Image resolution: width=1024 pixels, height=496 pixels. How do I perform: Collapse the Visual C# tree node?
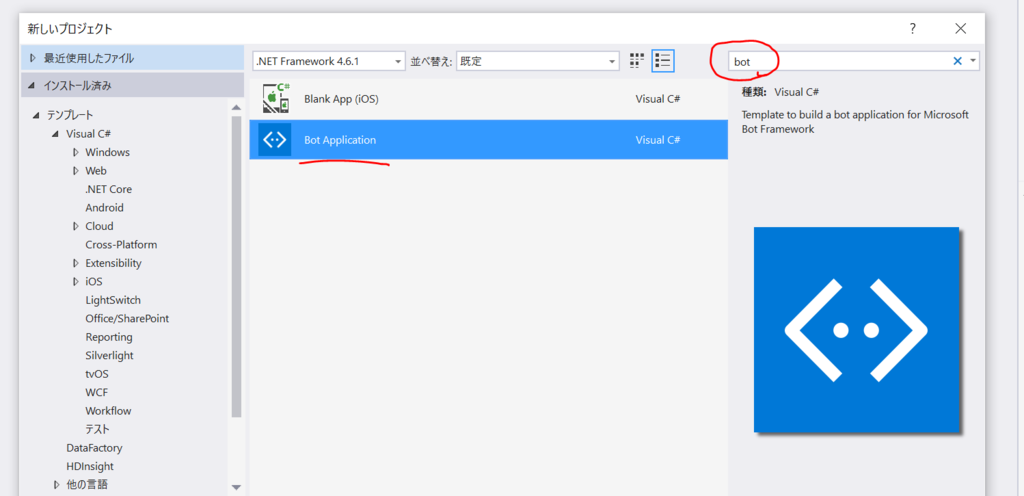coord(56,134)
